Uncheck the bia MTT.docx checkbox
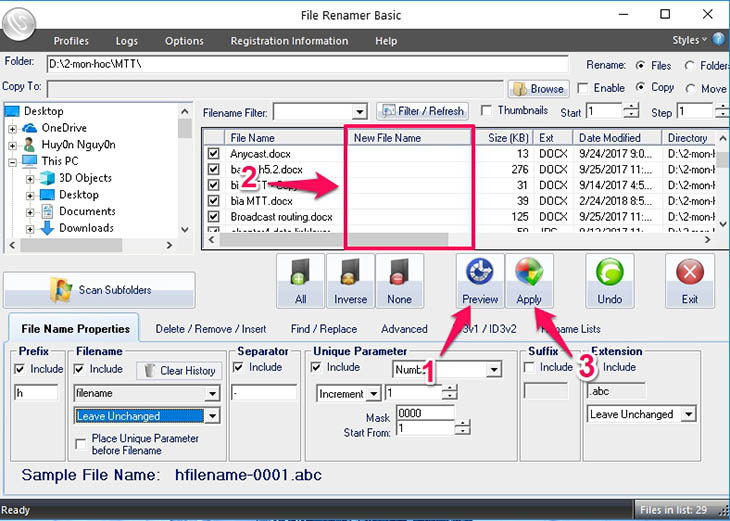Image resolution: width=730 pixels, height=521 pixels. 214,201
